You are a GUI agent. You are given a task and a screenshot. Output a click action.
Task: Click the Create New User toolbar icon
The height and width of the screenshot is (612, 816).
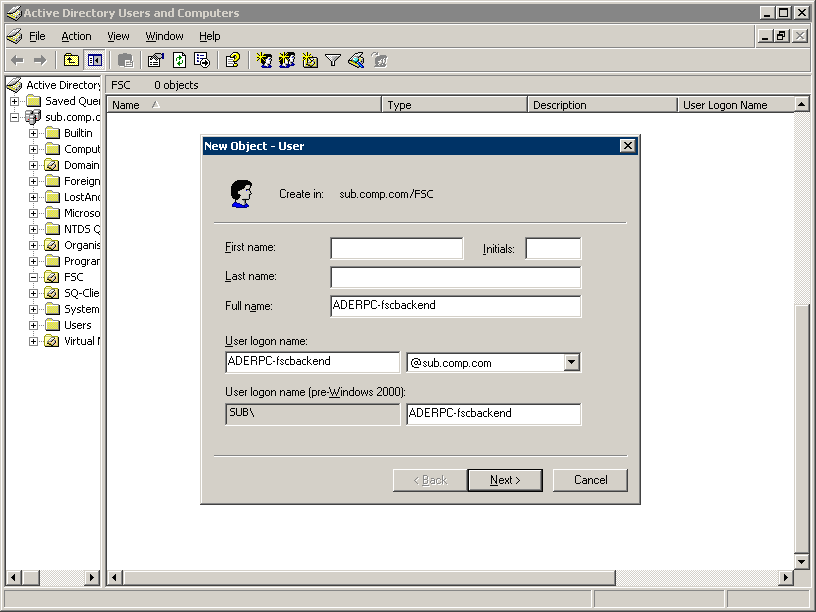pos(264,61)
